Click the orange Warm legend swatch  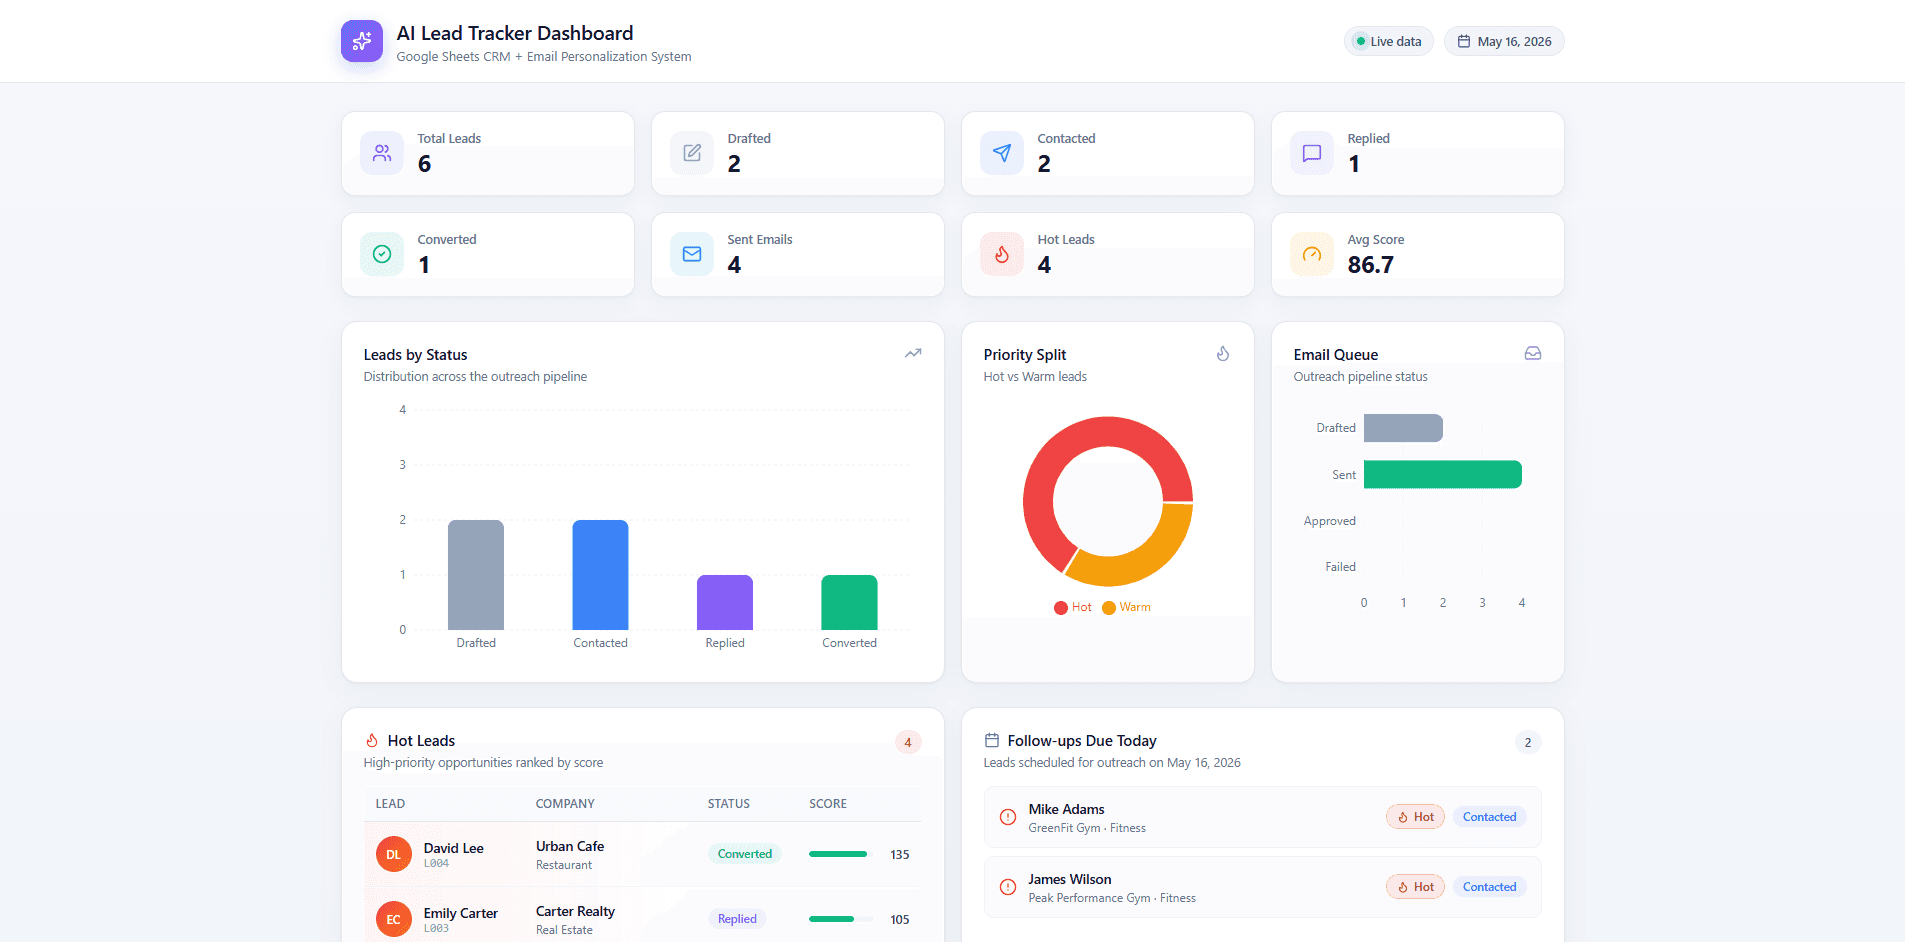[1109, 608]
